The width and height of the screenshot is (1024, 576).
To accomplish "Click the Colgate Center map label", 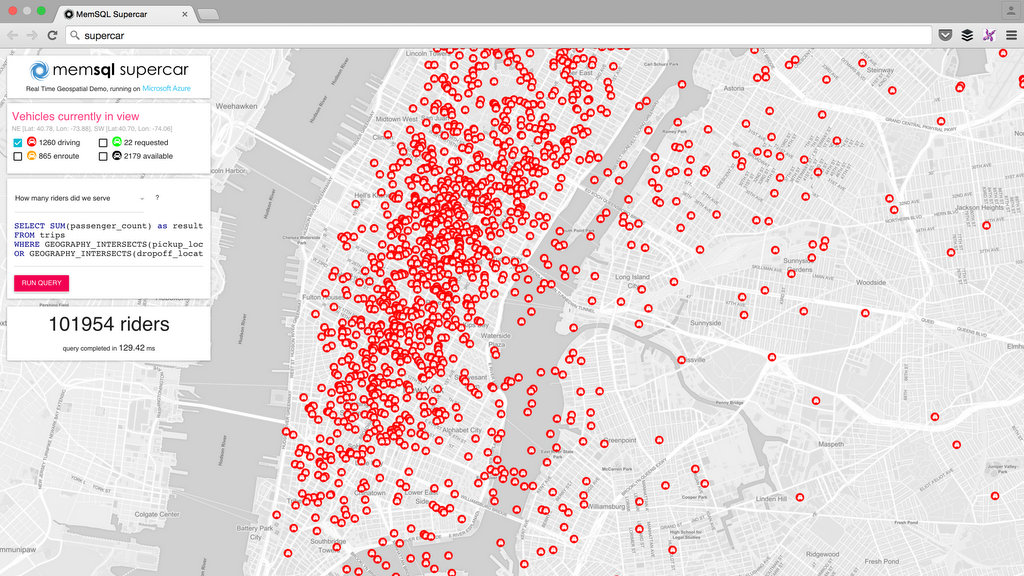I will coord(157,514).
